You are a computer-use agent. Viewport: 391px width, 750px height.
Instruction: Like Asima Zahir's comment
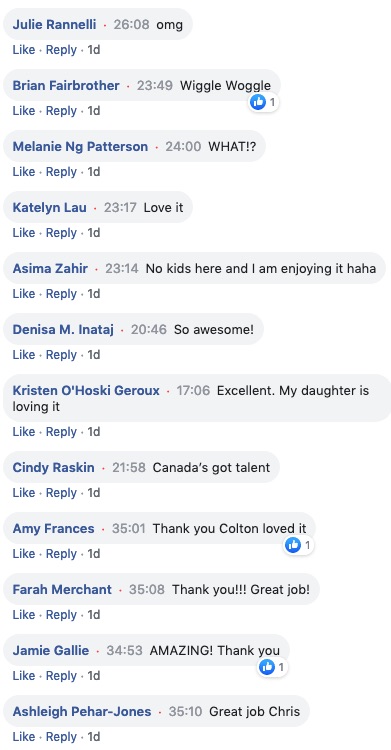tap(24, 294)
